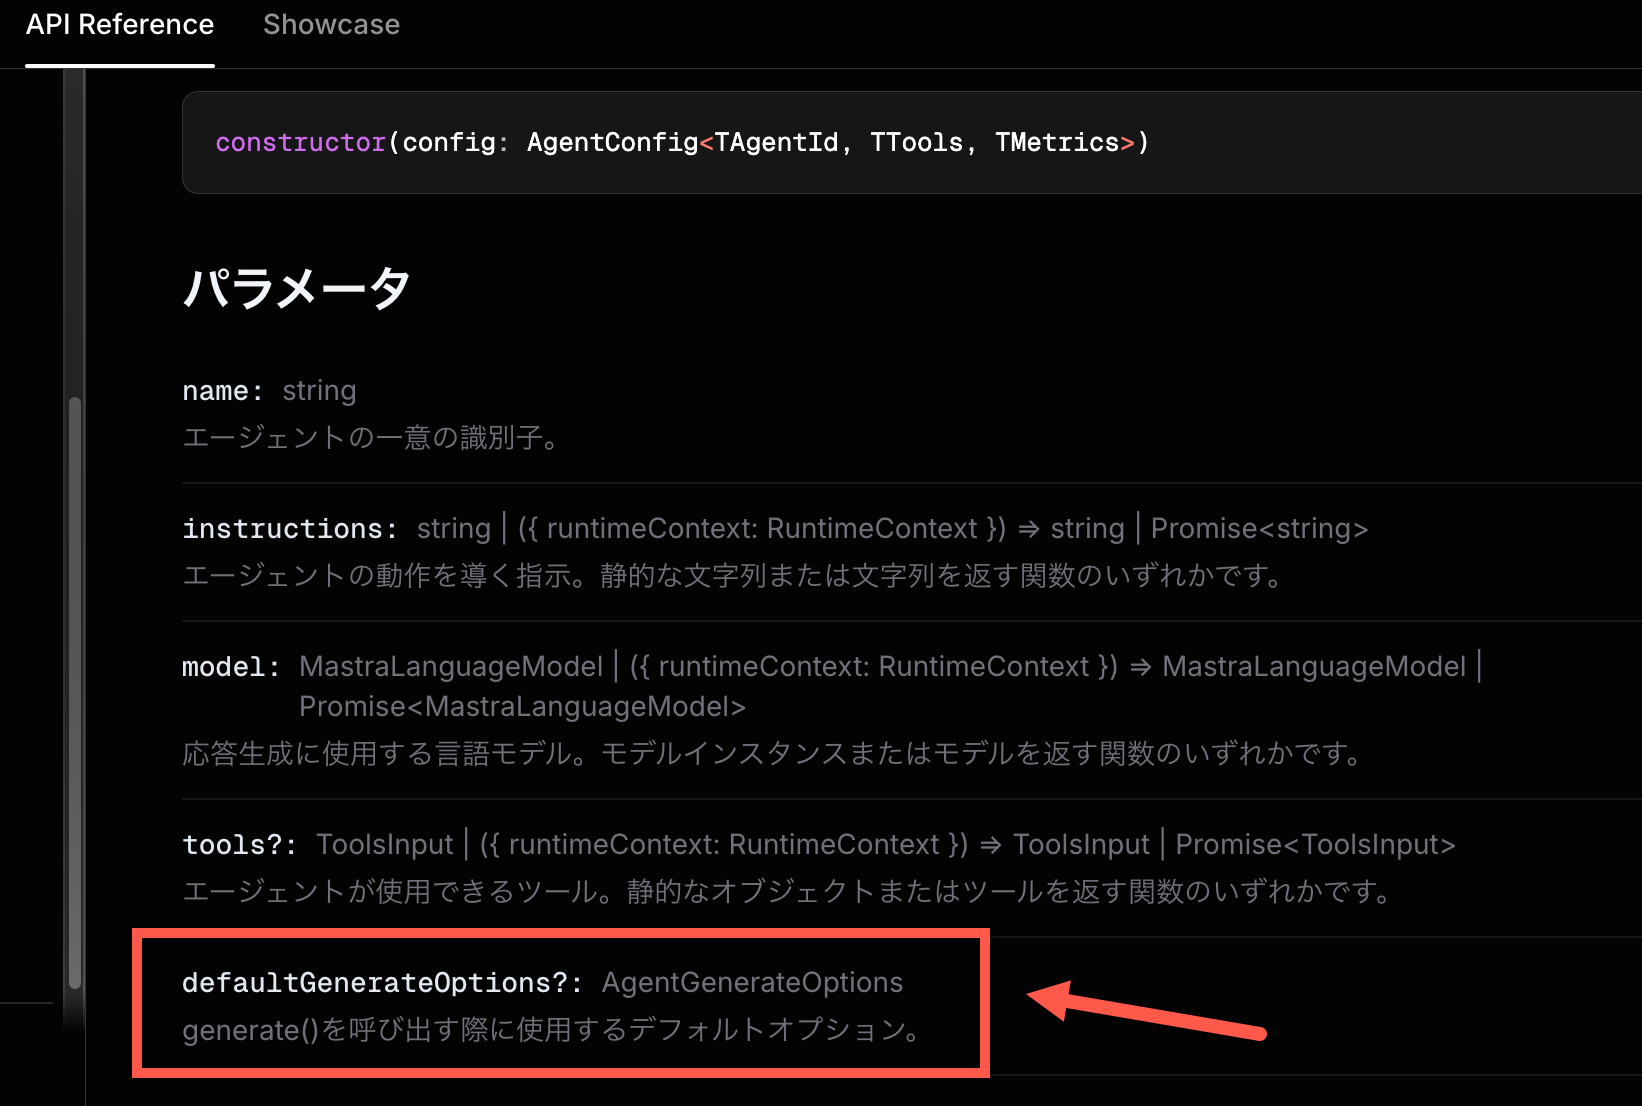Click the name parameter label
Viewport: 1642px width, 1106px height.
tap(223, 391)
